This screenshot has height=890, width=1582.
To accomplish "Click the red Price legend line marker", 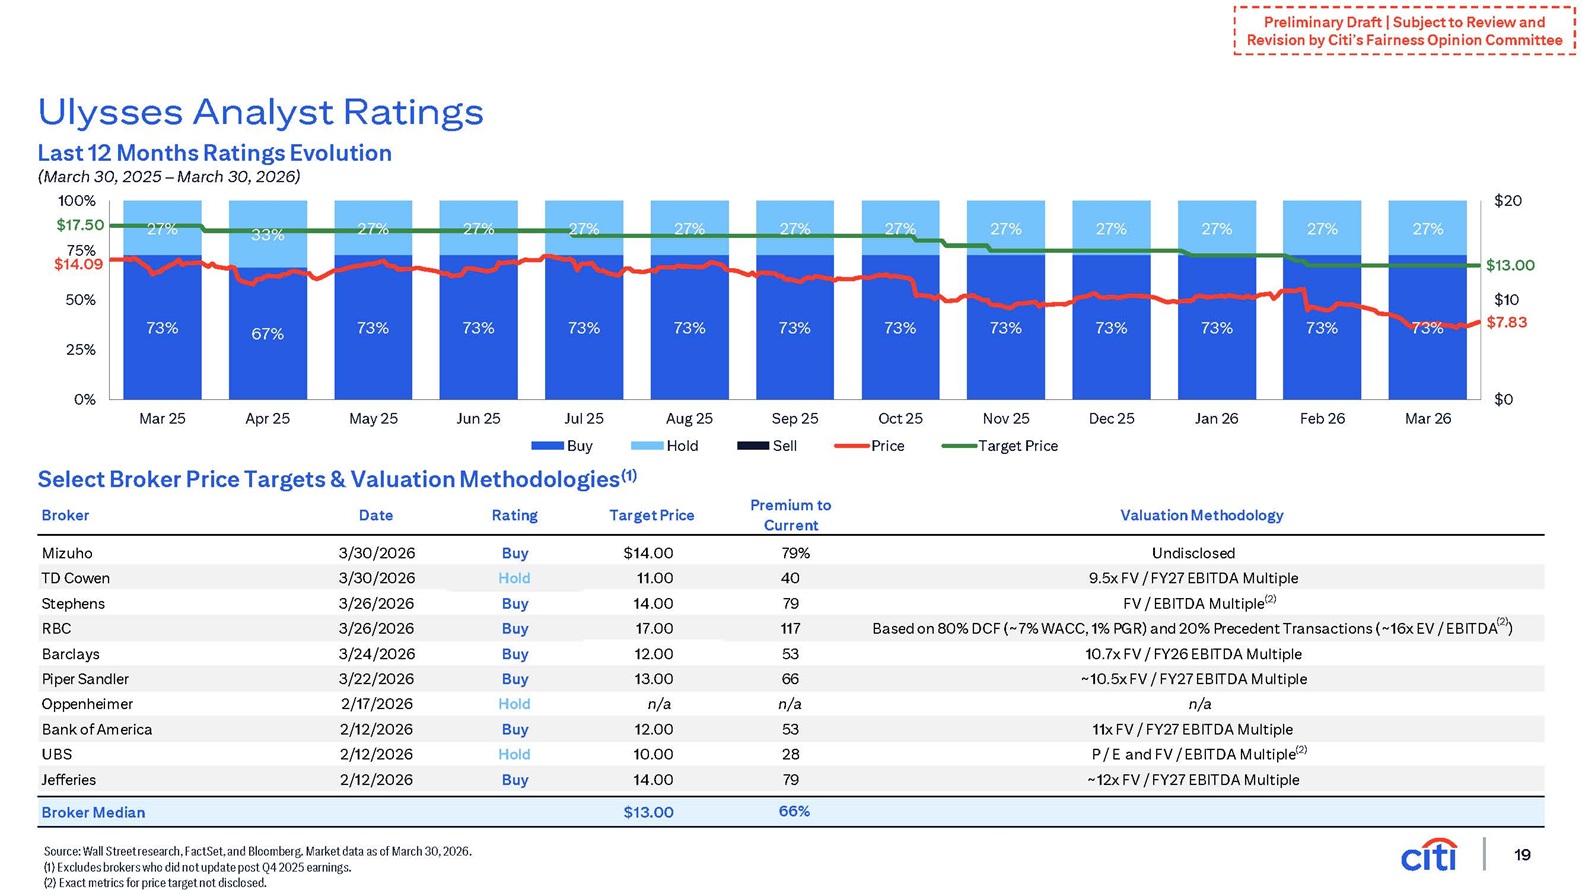I will 852,446.
